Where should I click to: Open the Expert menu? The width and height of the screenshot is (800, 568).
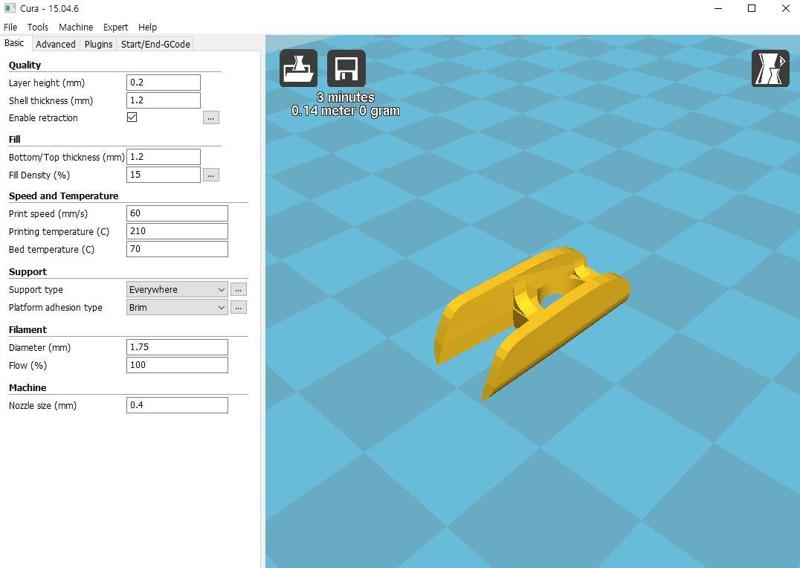coord(115,27)
